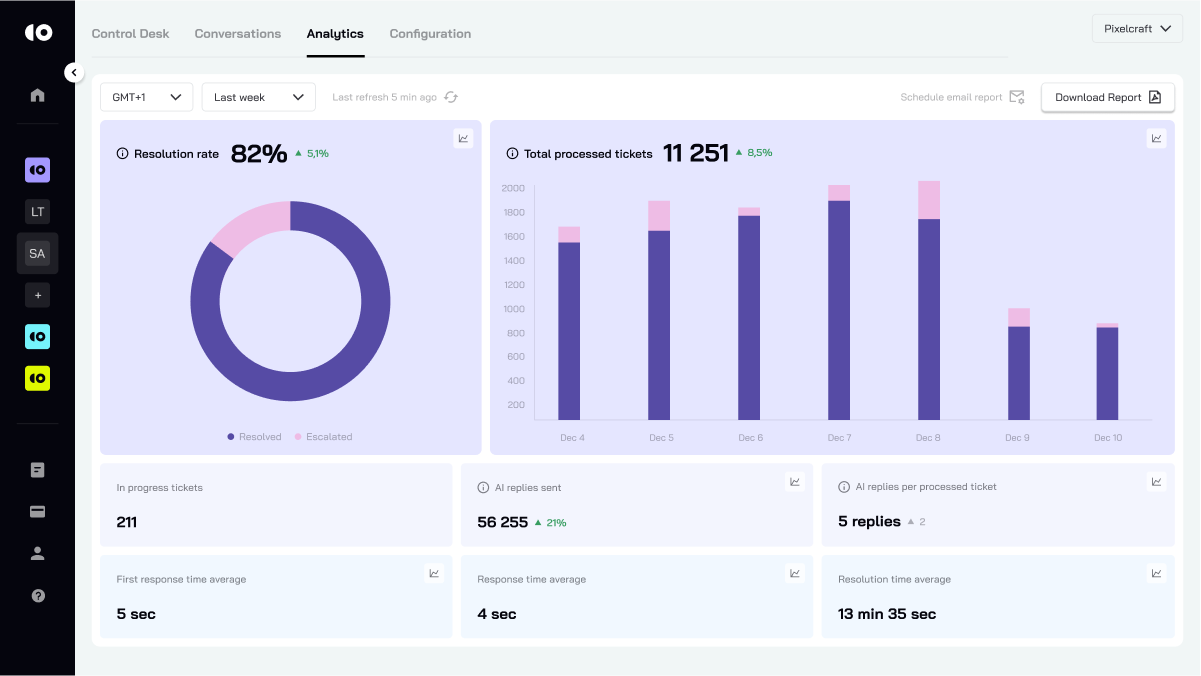Toggle the Resolved legend item

(254, 437)
